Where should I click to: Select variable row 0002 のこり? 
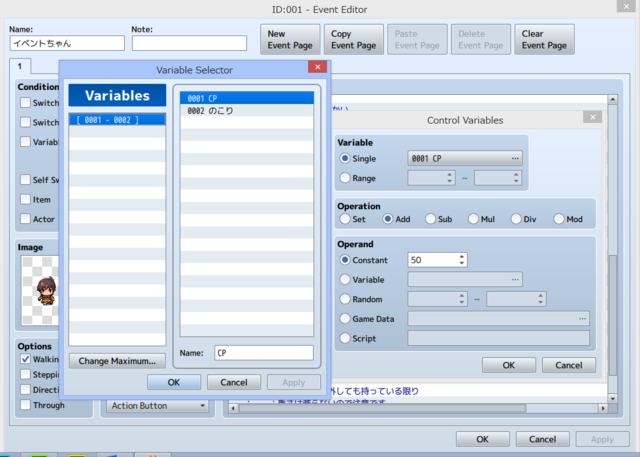pos(247,111)
